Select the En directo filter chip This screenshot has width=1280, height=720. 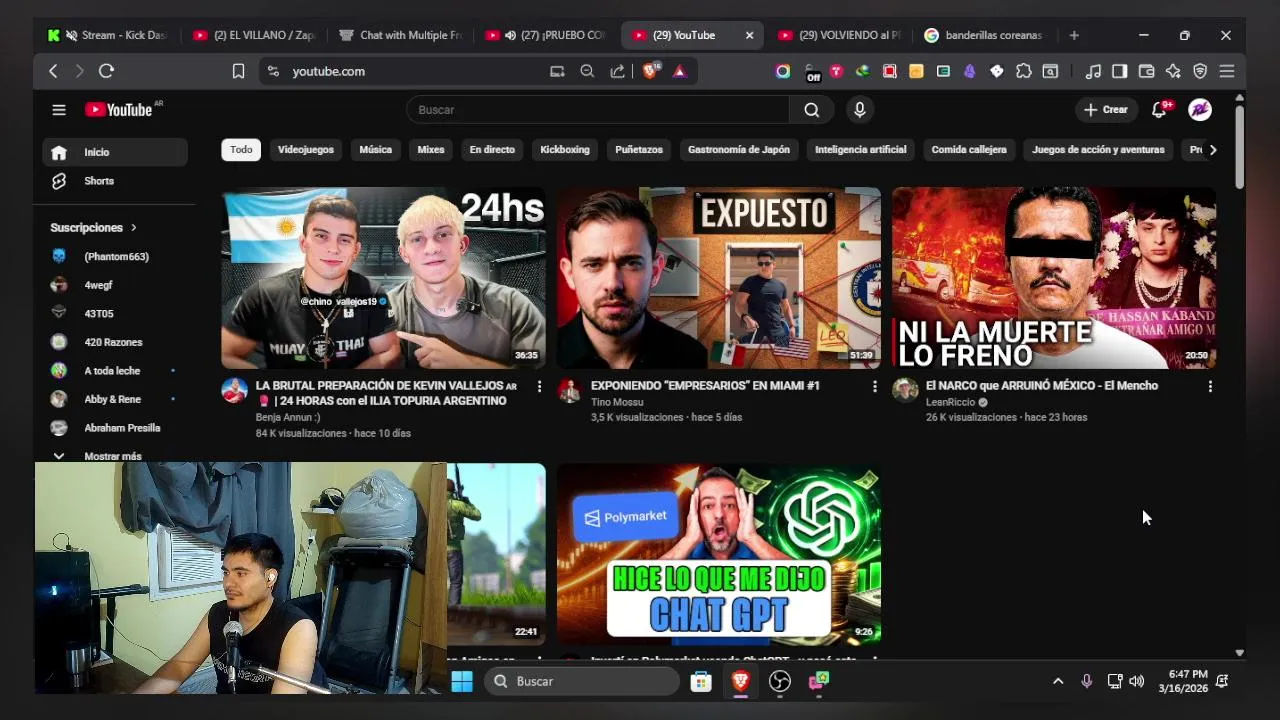[x=492, y=150]
